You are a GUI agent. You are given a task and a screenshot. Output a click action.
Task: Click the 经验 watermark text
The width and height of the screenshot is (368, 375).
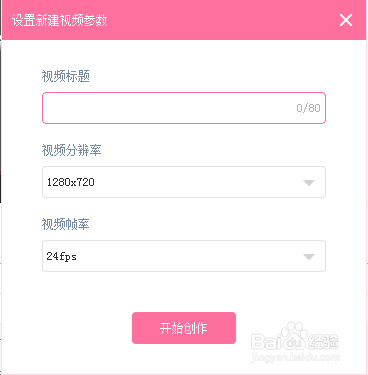click(x=323, y=342)
